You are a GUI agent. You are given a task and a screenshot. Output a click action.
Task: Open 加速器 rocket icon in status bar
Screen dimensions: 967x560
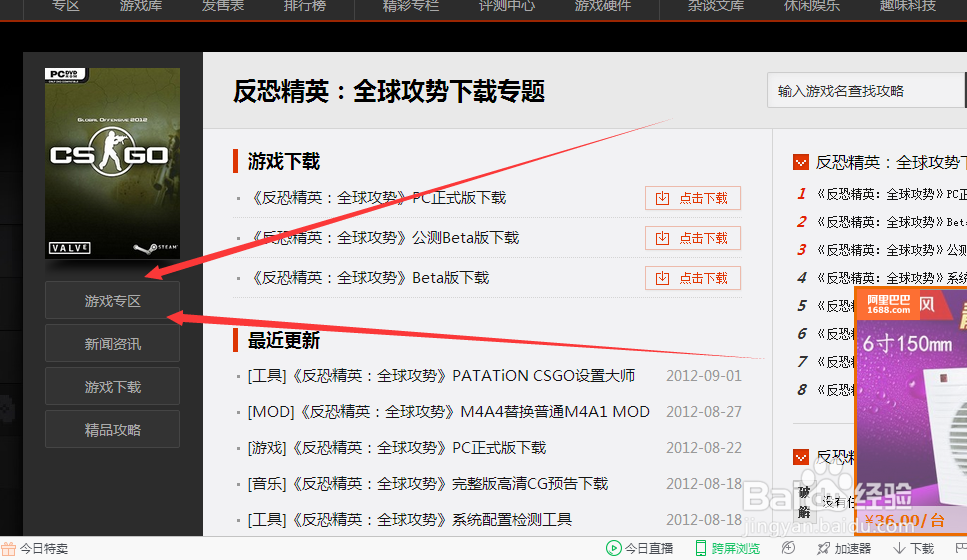[823, 548]
